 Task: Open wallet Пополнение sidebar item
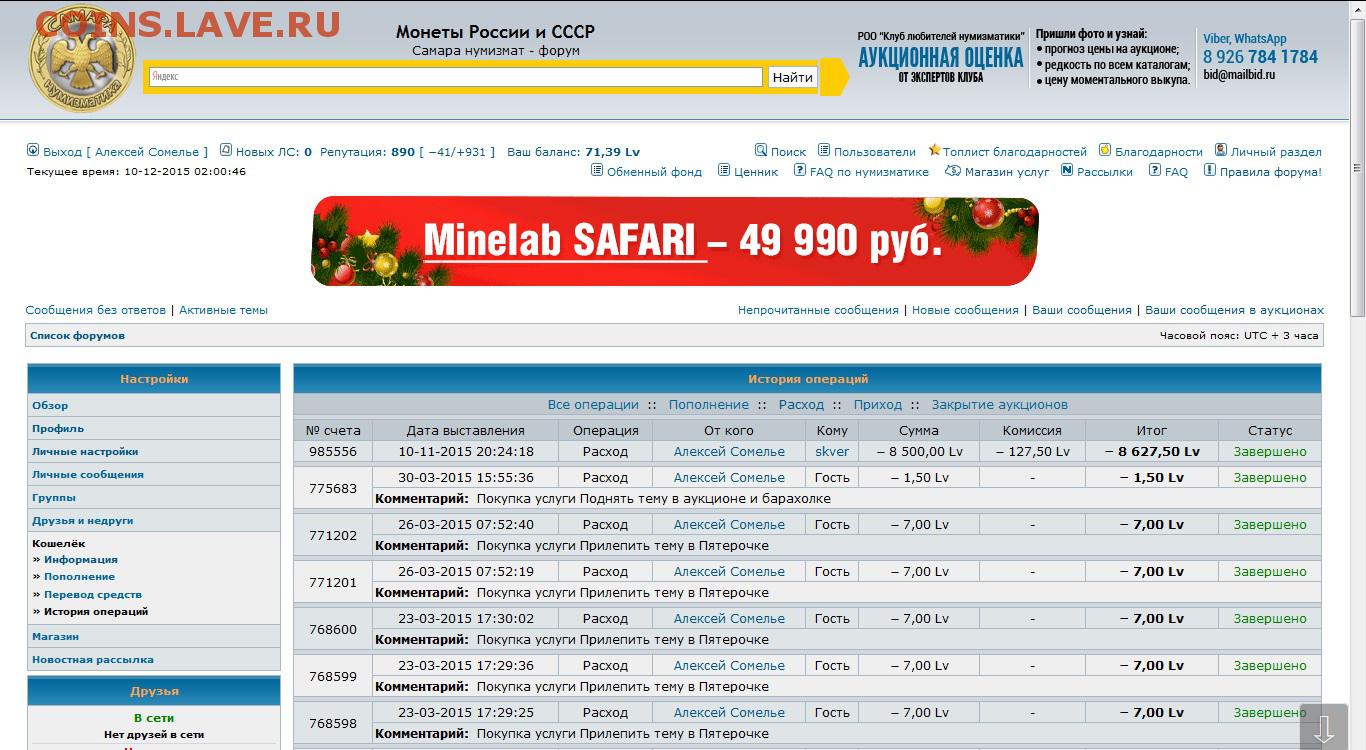click(79, 577)
